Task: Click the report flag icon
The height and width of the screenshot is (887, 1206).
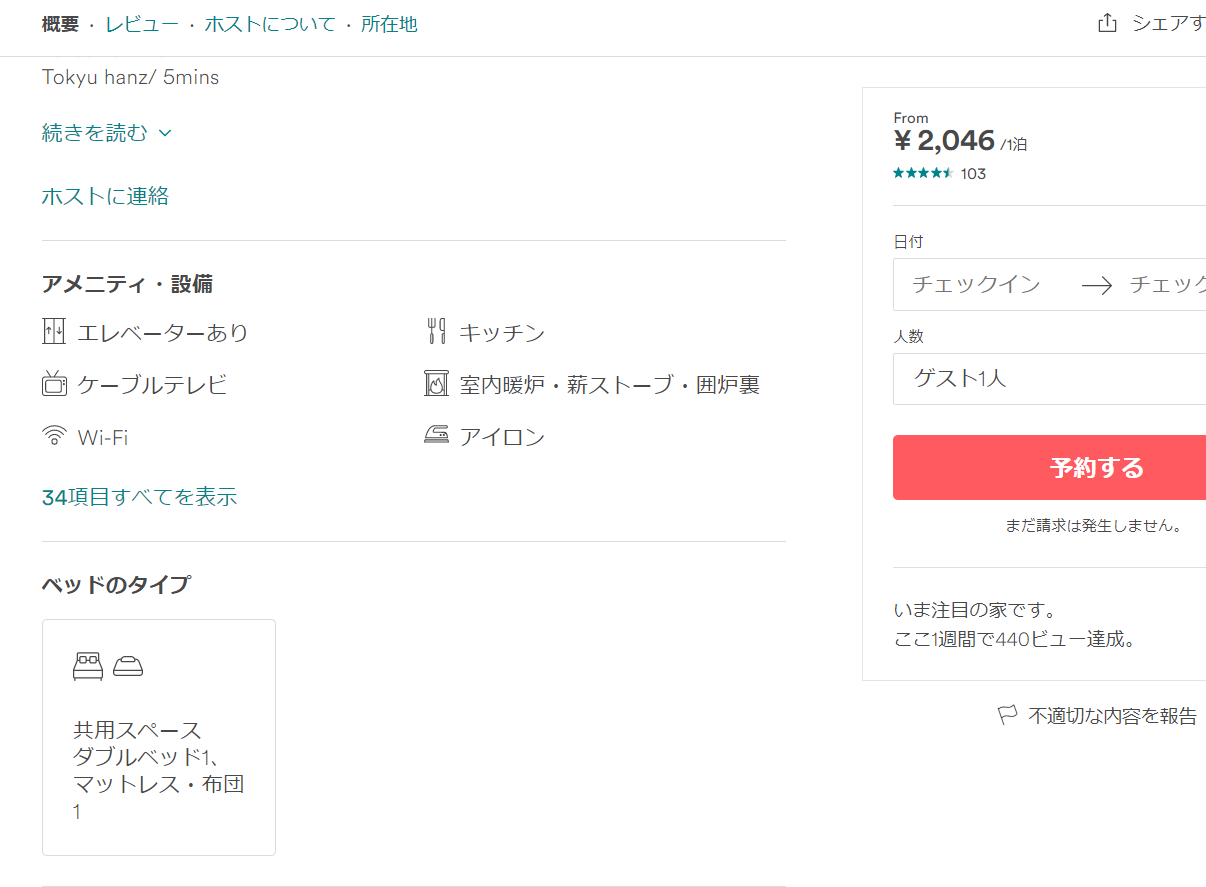Action: click(1007, 715)
